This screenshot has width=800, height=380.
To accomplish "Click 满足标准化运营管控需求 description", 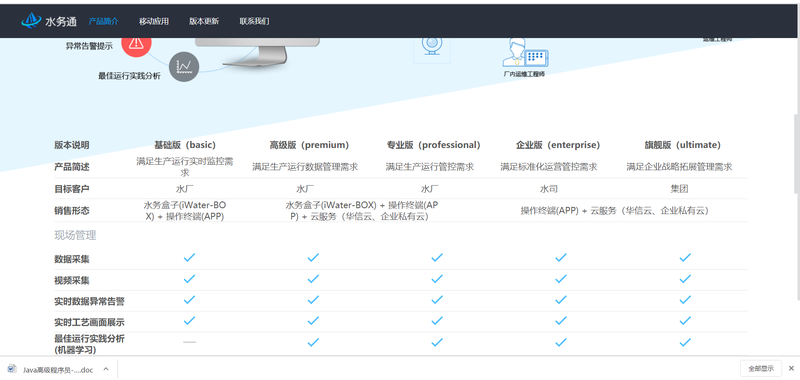I will (x=549, y=167).
